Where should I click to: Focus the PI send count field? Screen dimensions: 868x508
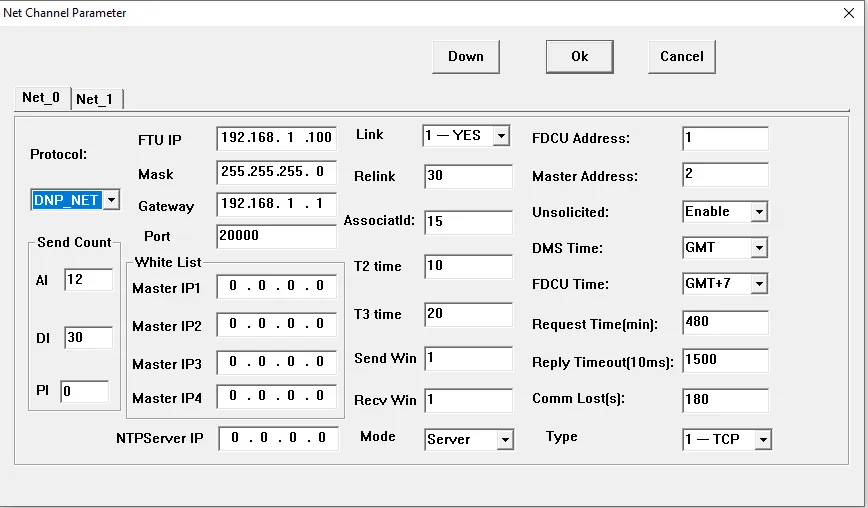click(85, 391)
